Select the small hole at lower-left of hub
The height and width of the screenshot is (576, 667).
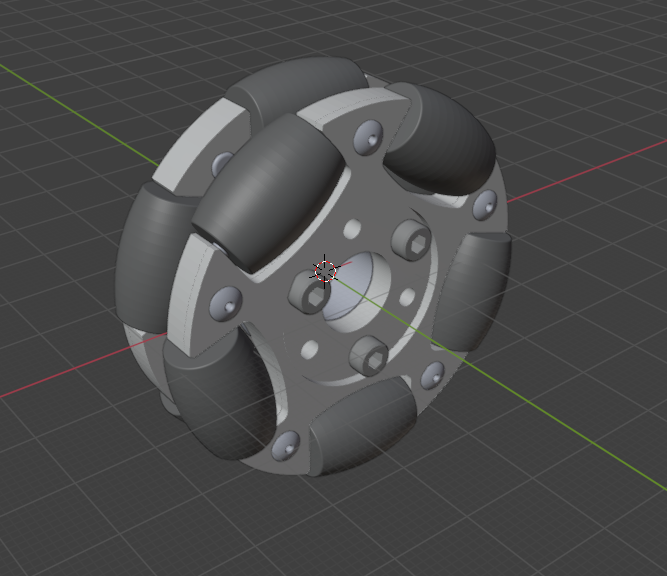point(310,349)
